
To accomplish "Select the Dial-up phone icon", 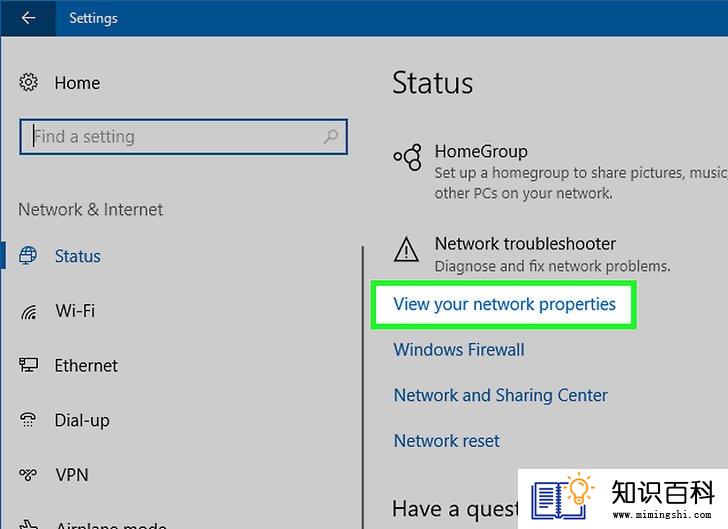I will point(28,419).
